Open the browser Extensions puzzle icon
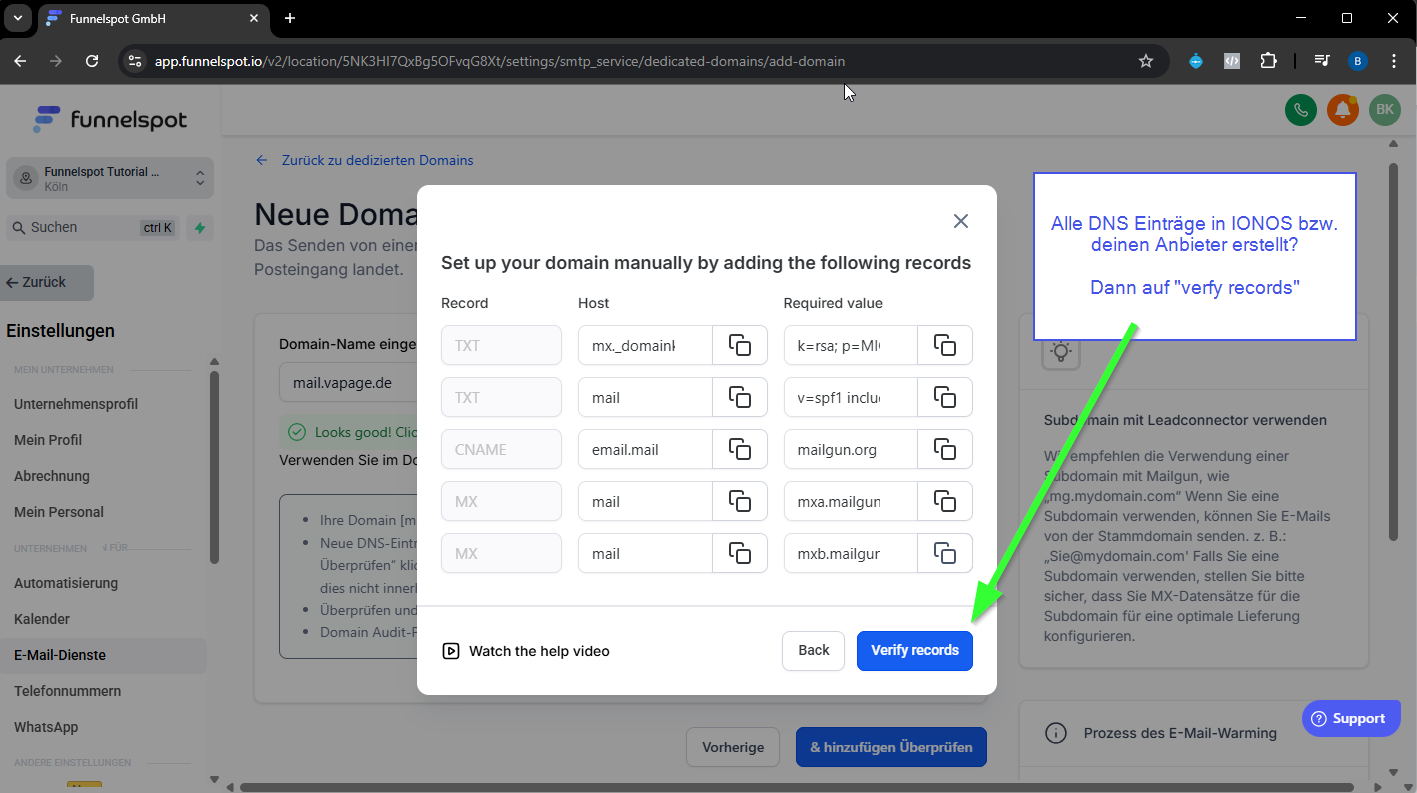The image size is (1417, 793). coord(1268,61)
